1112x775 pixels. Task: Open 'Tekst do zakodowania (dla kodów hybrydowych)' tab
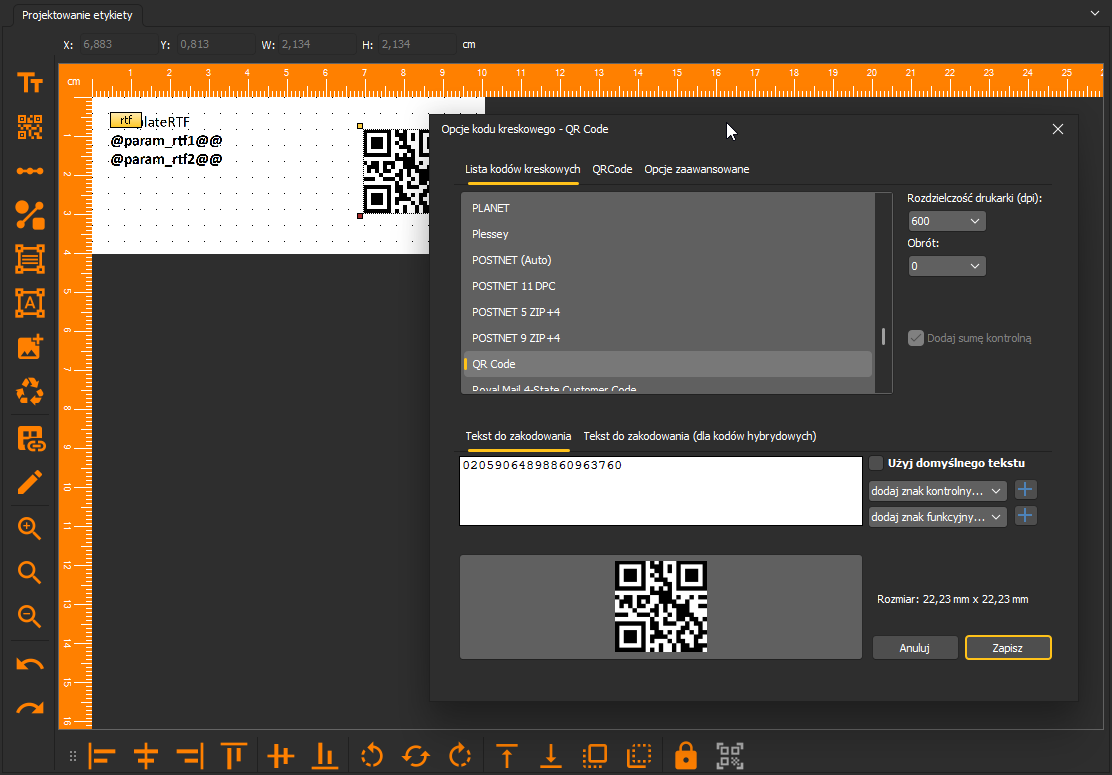700,436
